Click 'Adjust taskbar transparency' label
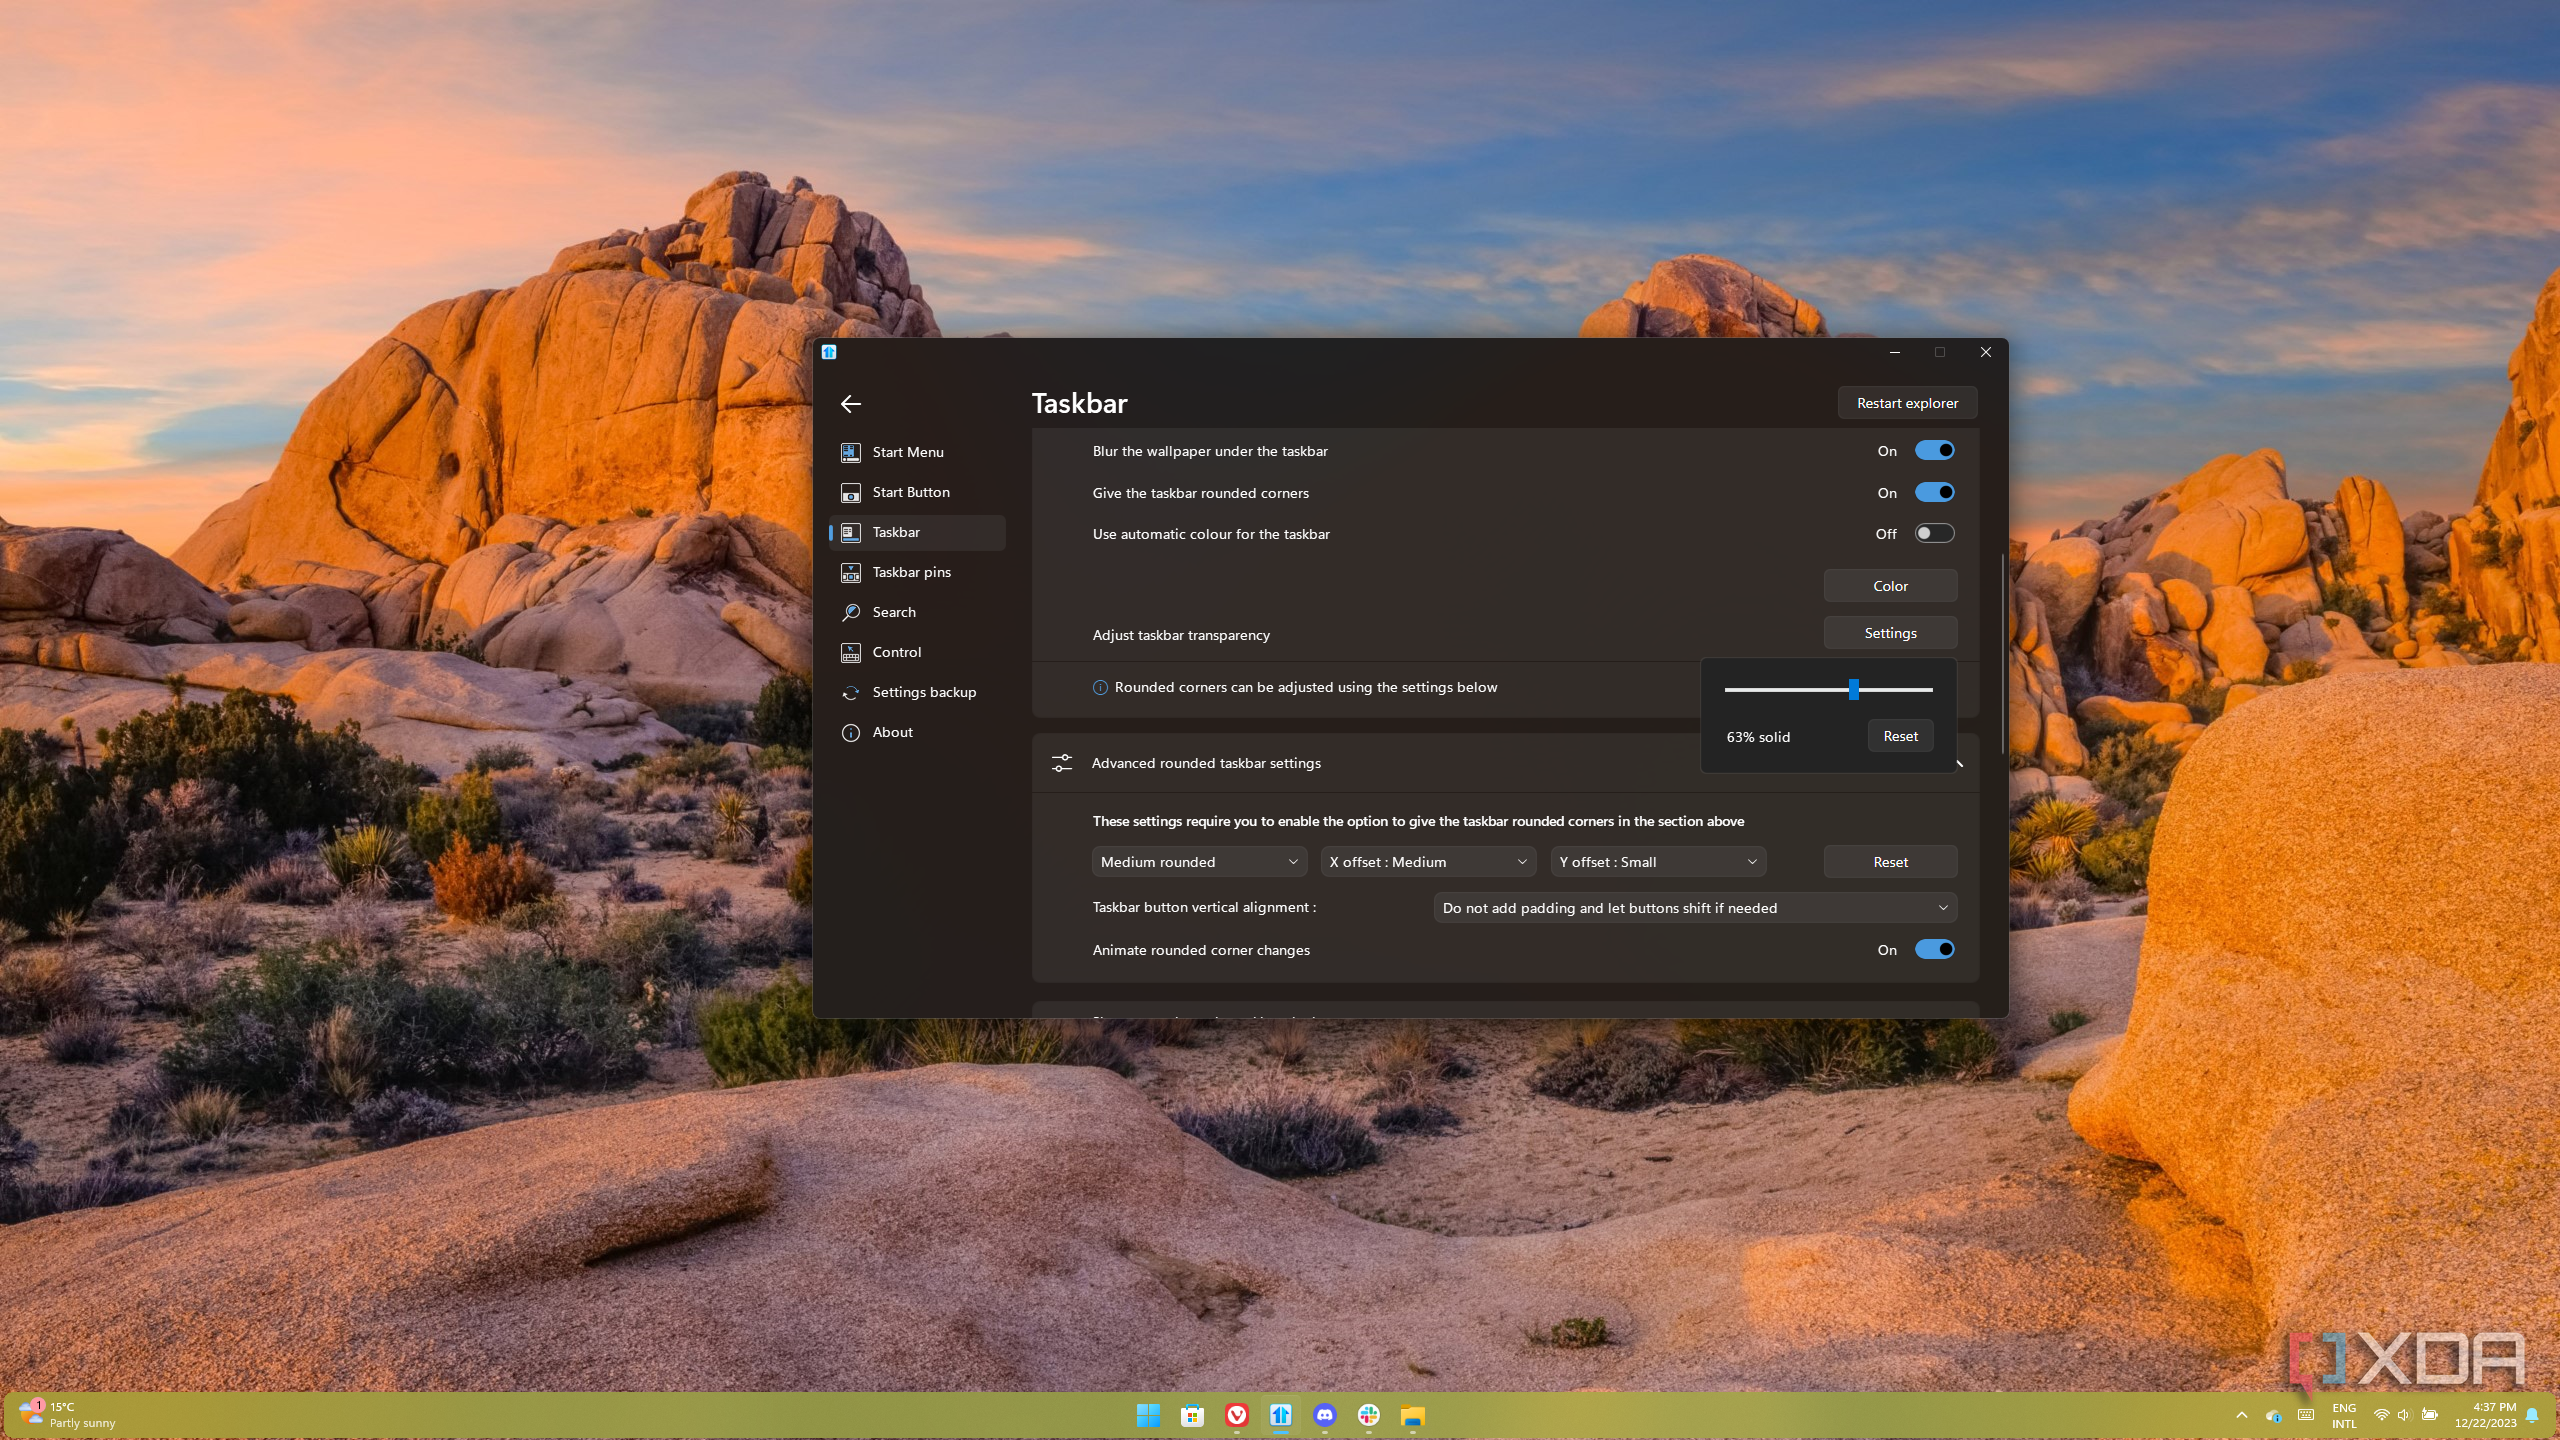This screenshot has height=1440, width=2560. tap(1181, 635)
